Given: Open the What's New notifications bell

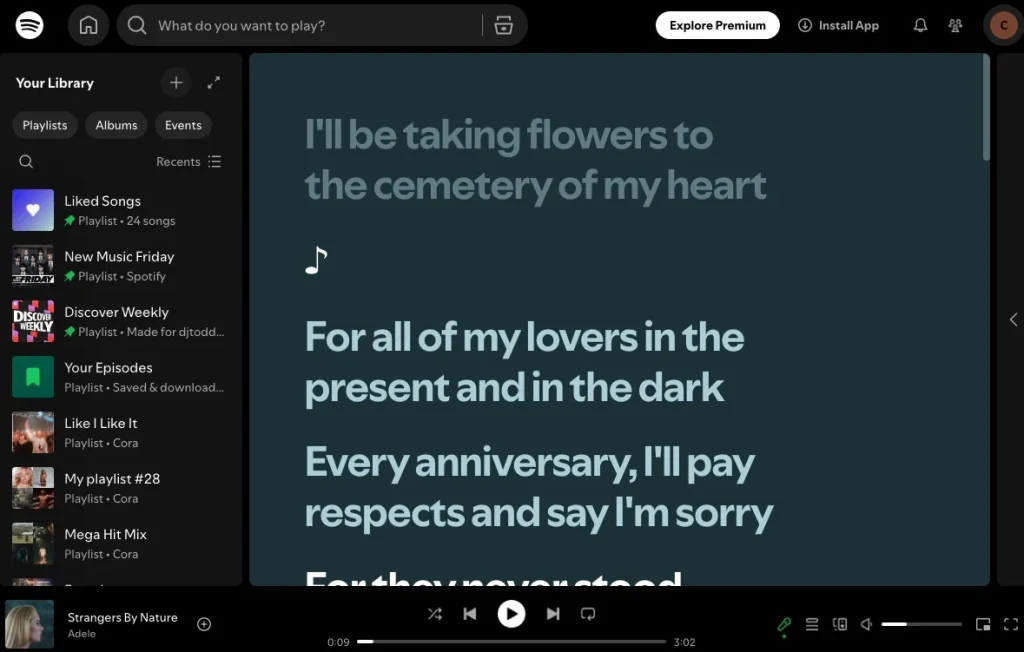Looking at the screenshot, I should [919, 25].
